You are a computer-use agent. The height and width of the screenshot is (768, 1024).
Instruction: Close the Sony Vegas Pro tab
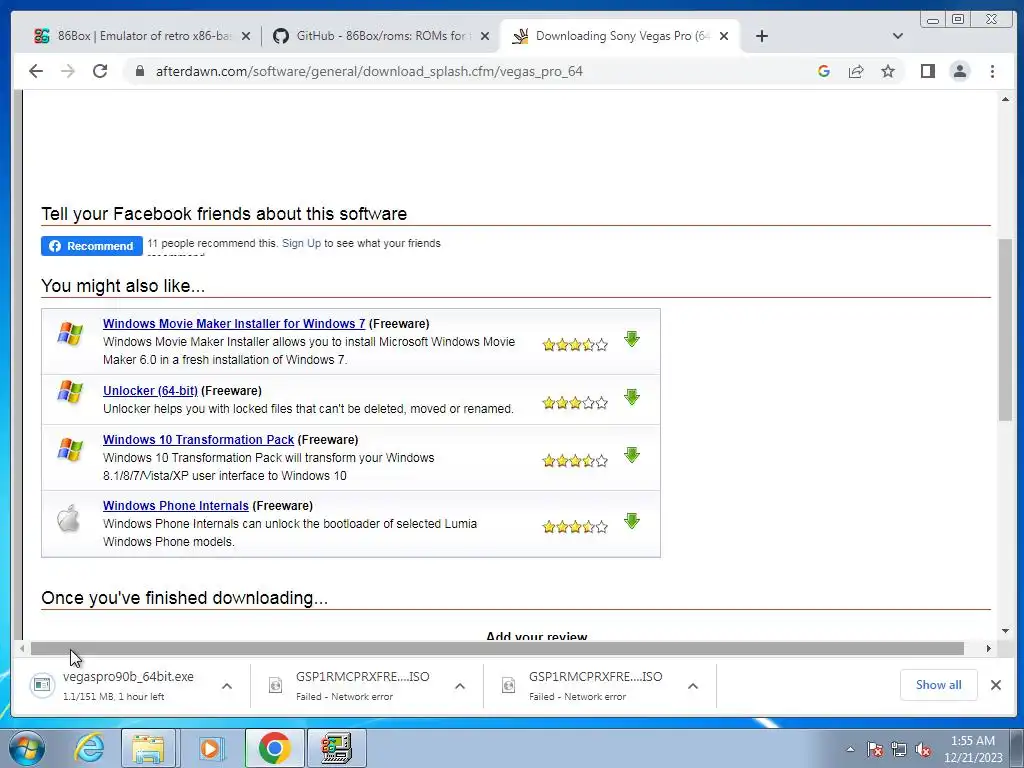(724, 36)
